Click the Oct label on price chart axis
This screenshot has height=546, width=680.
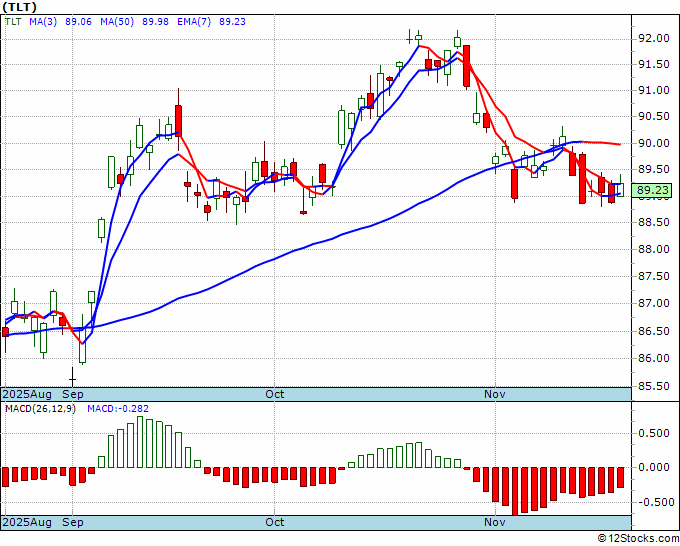(x=275, y=394)
